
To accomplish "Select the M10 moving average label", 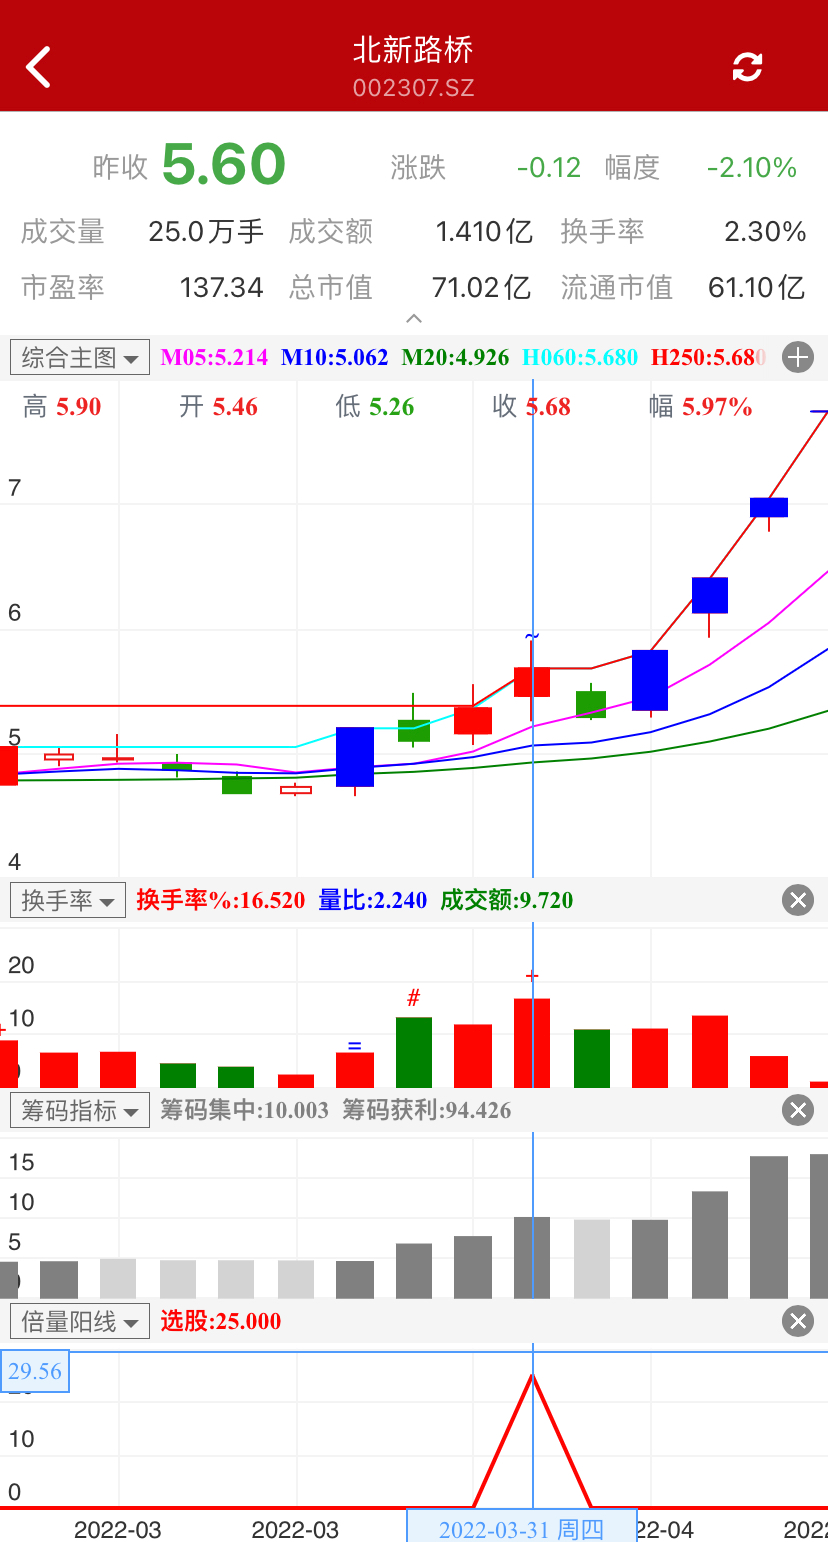I will [x=334, y=357].
